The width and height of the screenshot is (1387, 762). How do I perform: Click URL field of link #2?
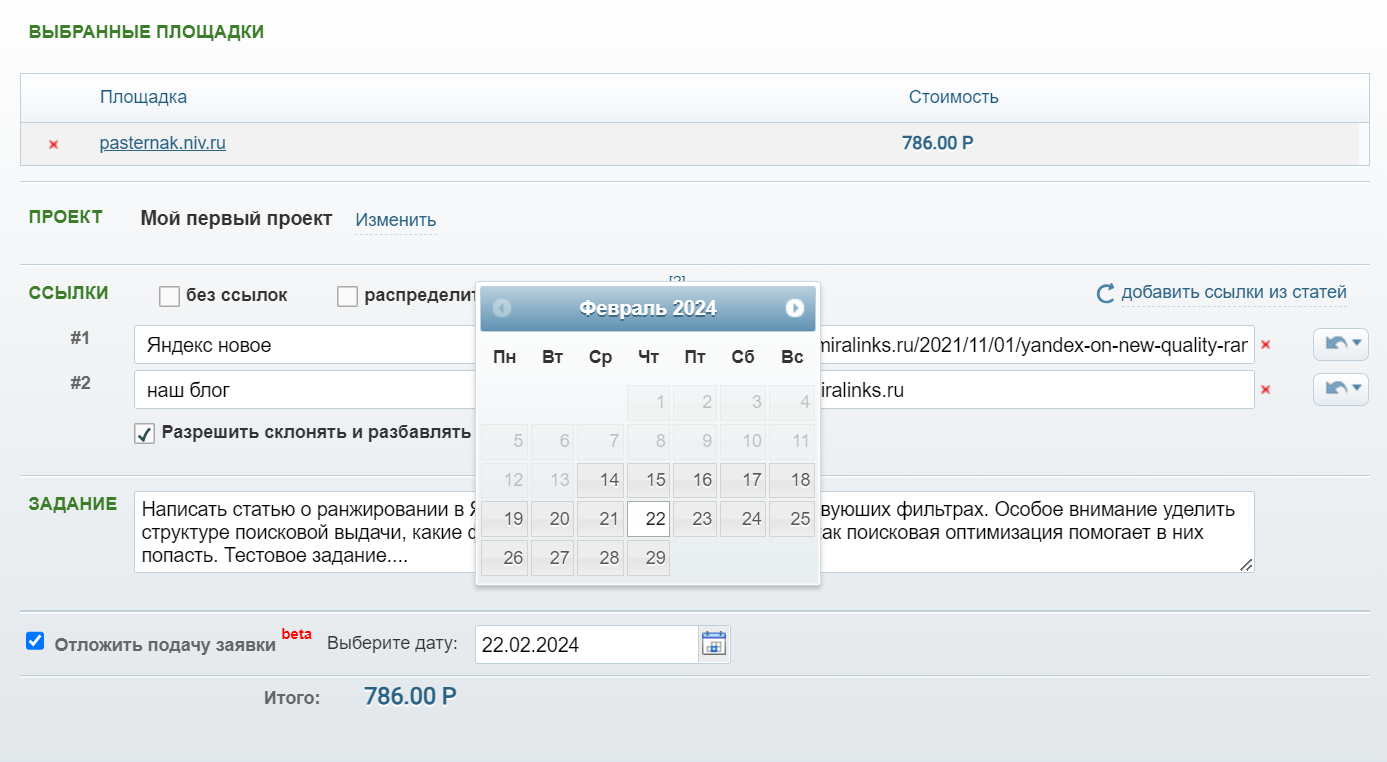pyautogui.click(x=1036, y=390)
